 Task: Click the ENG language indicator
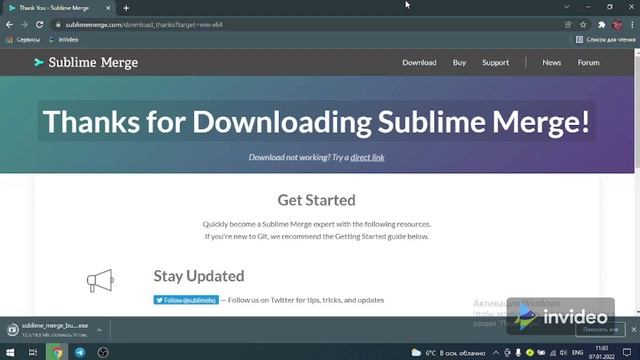pyautogui.click(x=577, y=353)
